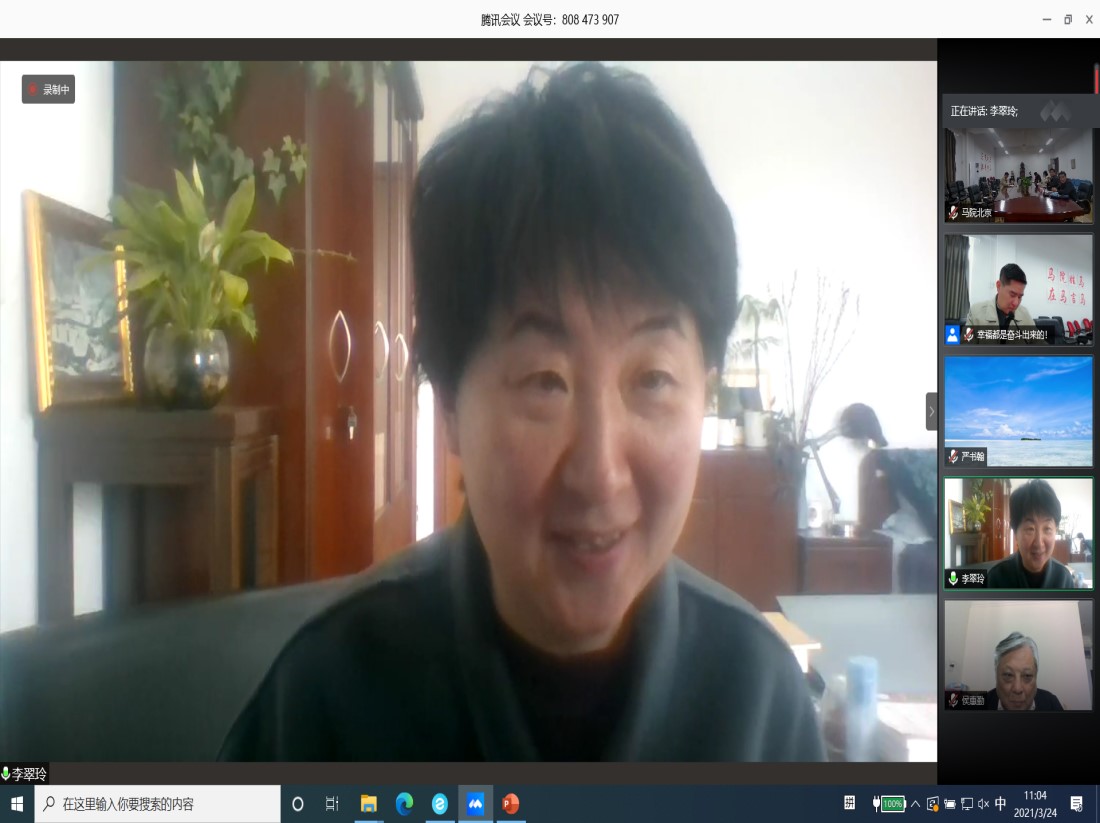Select the 侯惠勤 participant video
Screen dimensions: 1100x823
(1018, 654)
